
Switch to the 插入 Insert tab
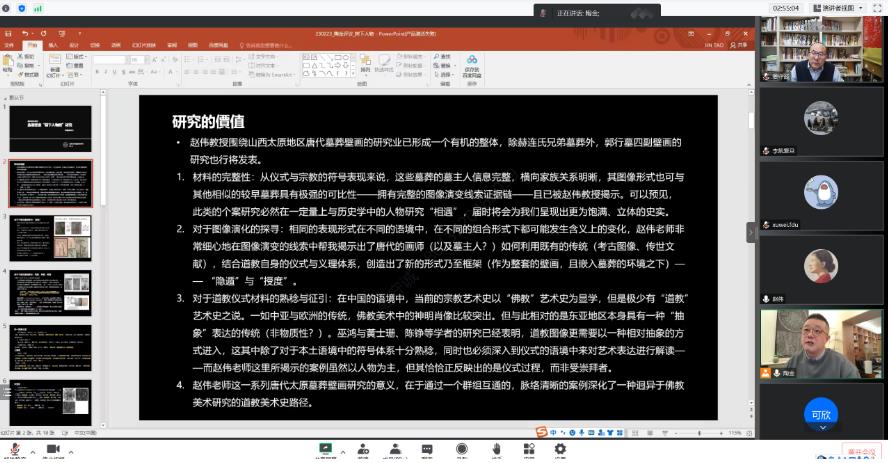(x=53, y=45)
